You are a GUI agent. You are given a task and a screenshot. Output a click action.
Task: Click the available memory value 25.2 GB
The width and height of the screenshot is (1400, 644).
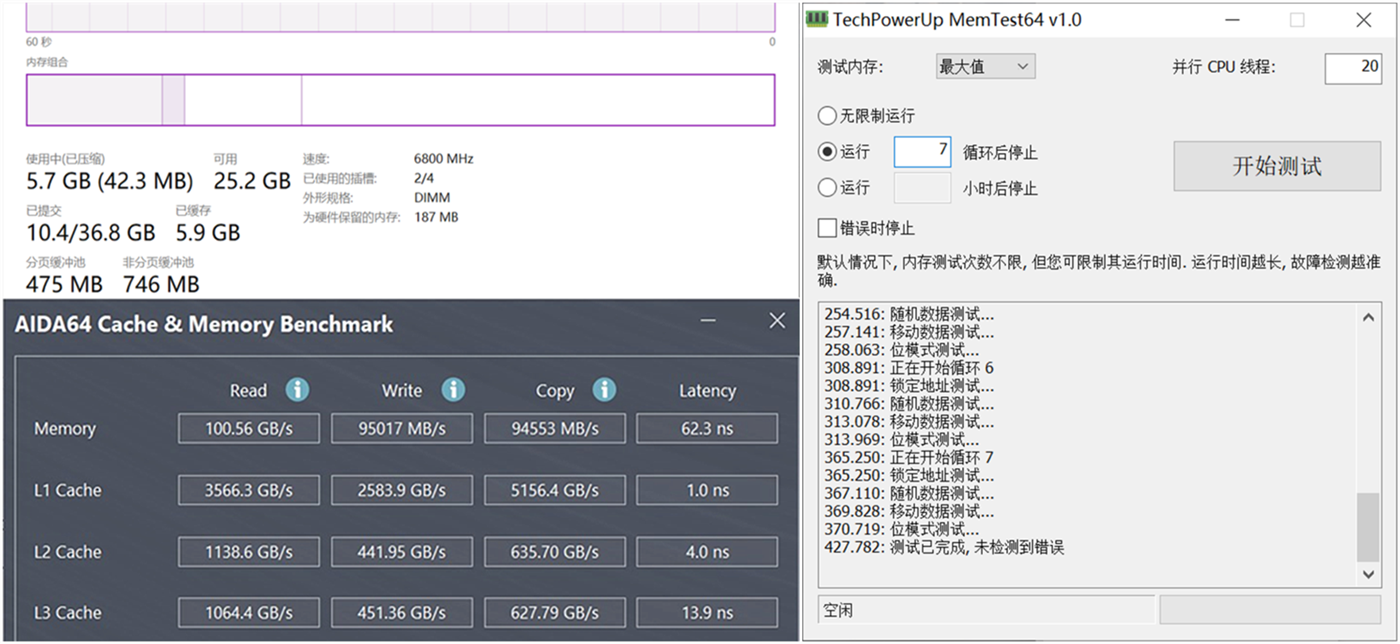(252, 181)
